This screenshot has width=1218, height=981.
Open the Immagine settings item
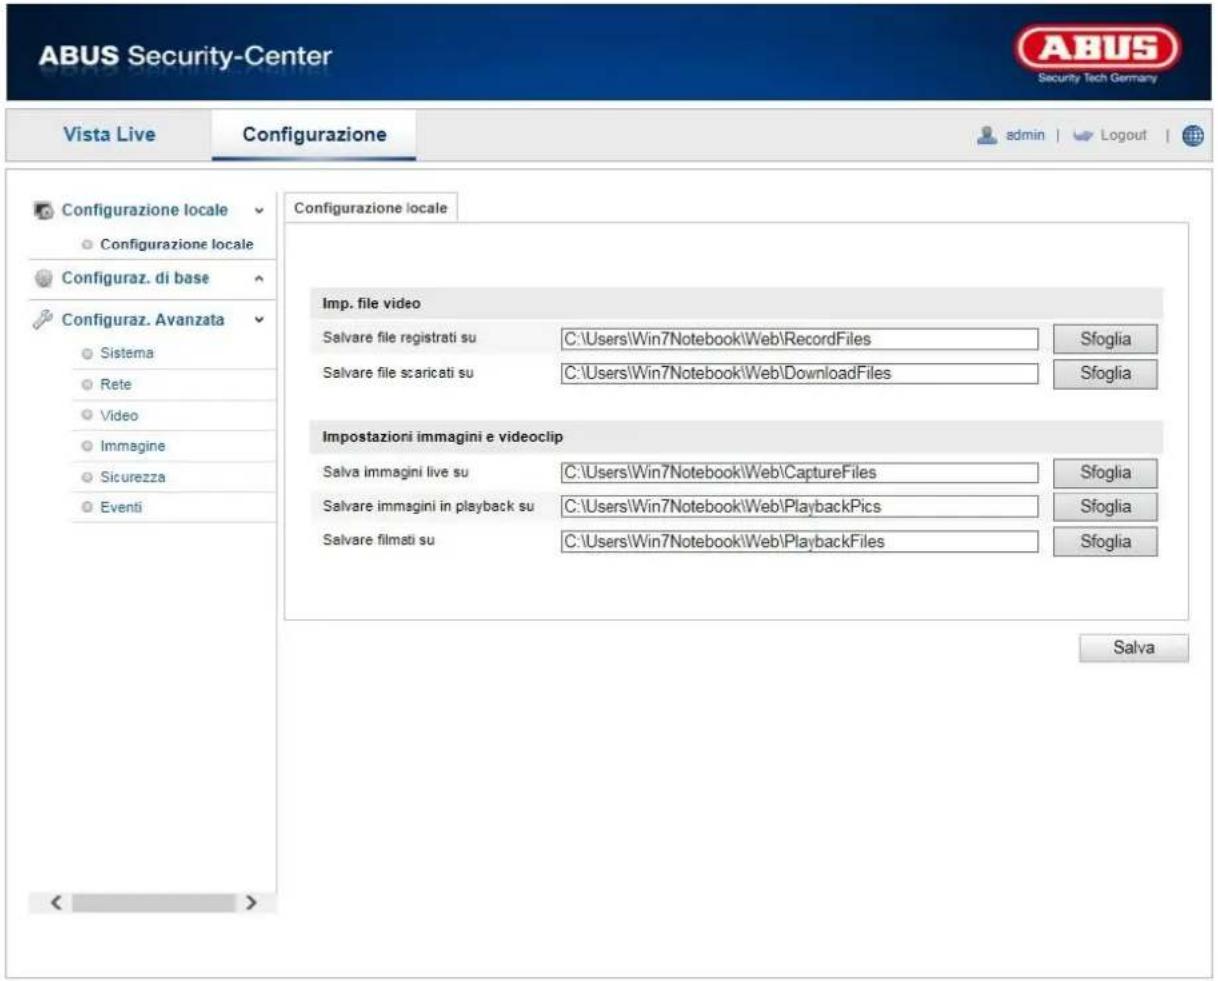(132, 447)
